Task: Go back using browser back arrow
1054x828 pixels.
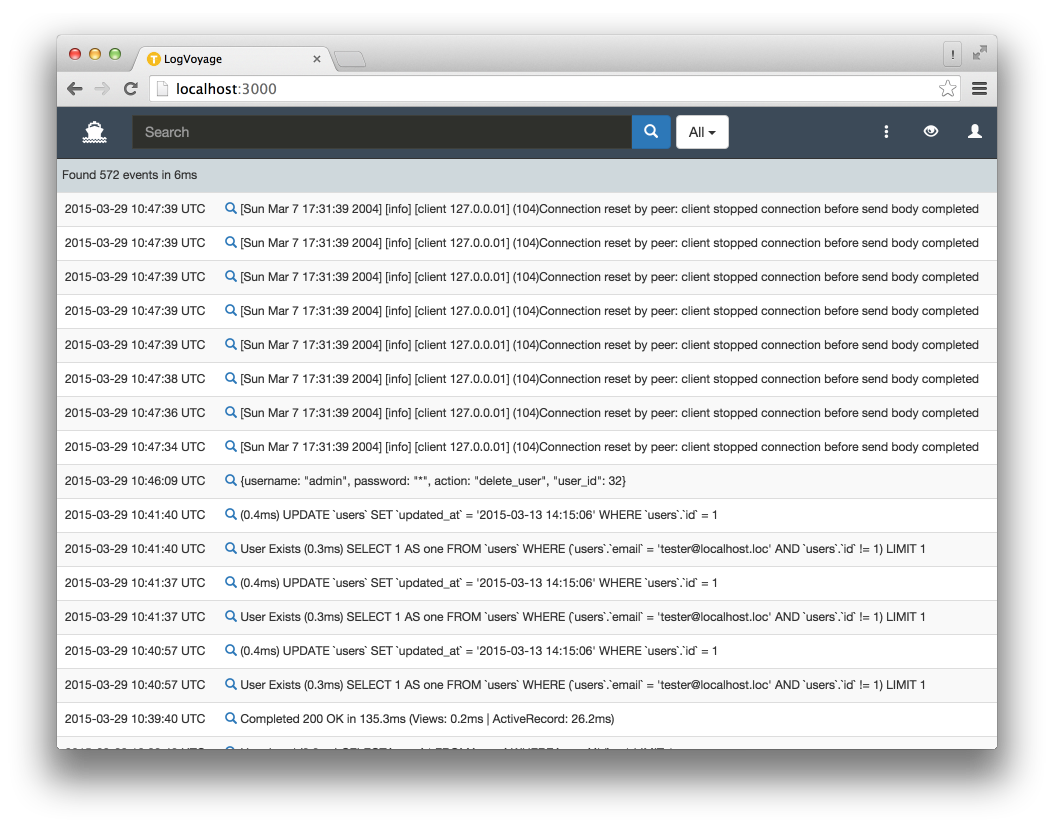Action: [x=75, y=89]
